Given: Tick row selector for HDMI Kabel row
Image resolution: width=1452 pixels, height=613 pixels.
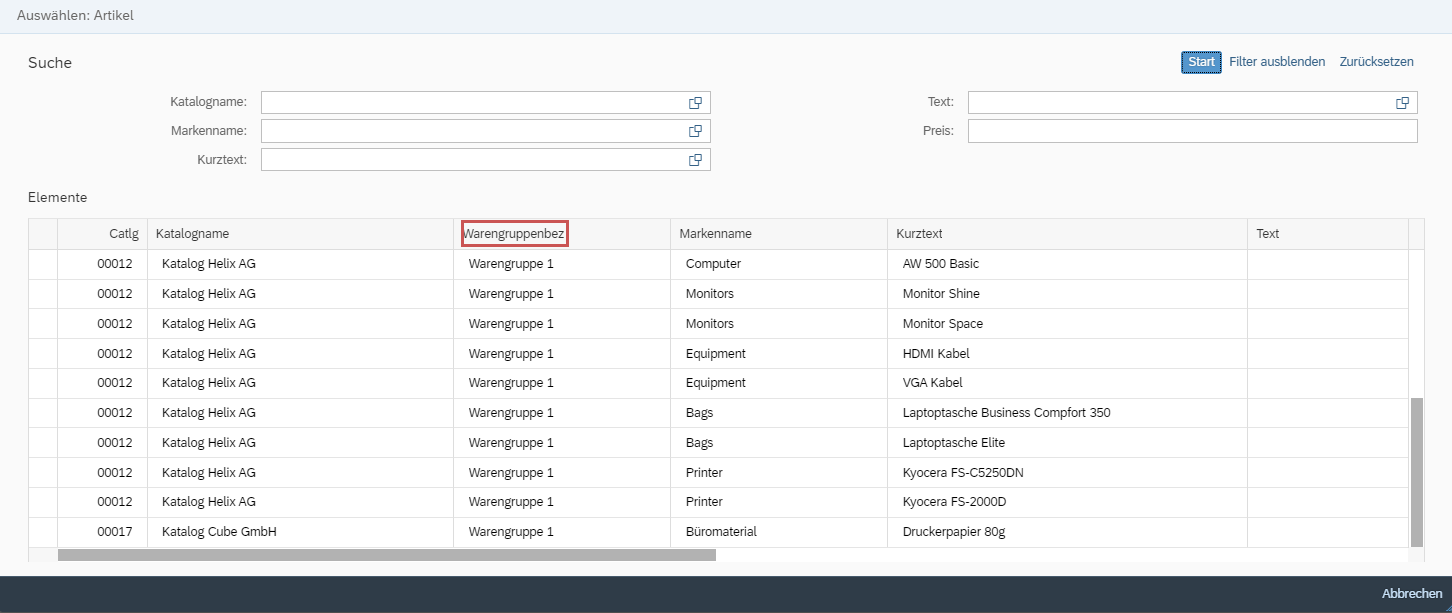Looking at the screenshot, I should click(x=43, y=353).
